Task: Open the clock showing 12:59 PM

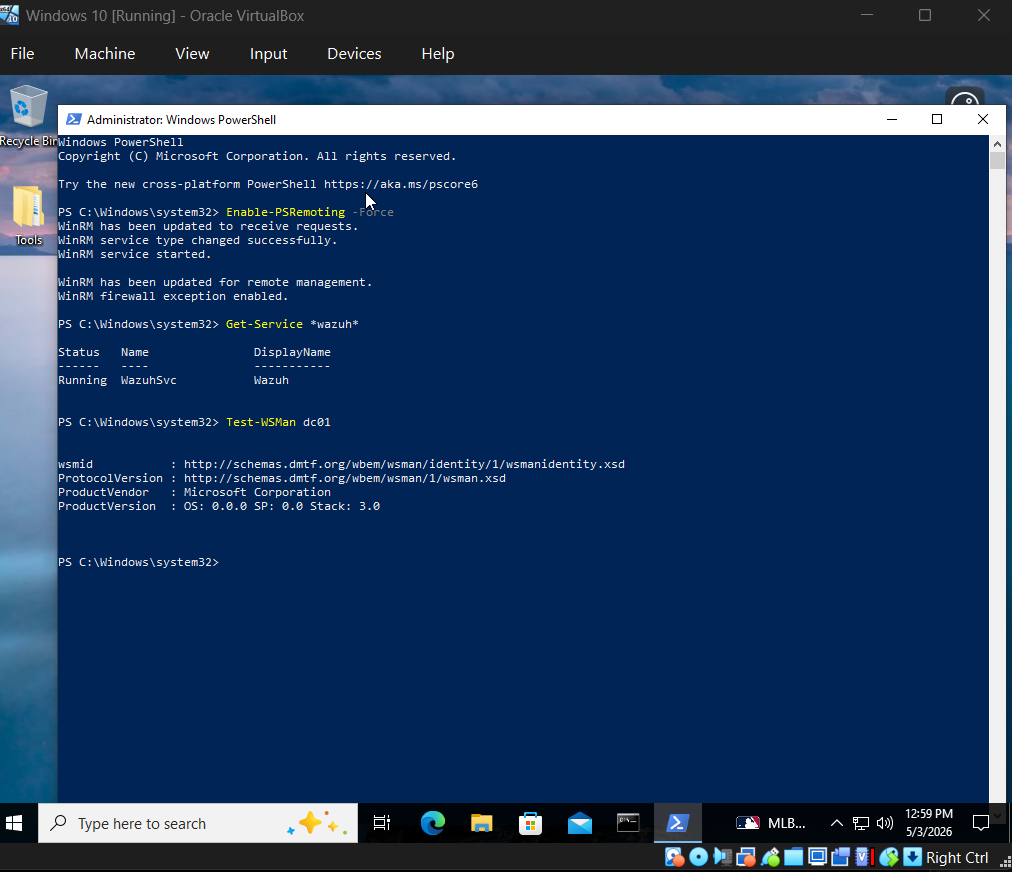Action: point(929,823)
